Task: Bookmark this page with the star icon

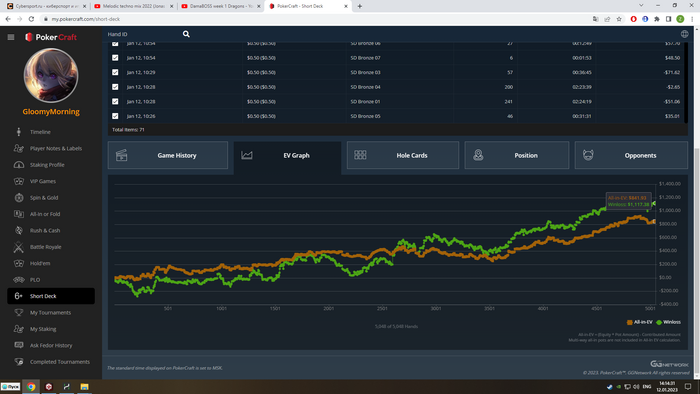Action: [x=619, y=19]
